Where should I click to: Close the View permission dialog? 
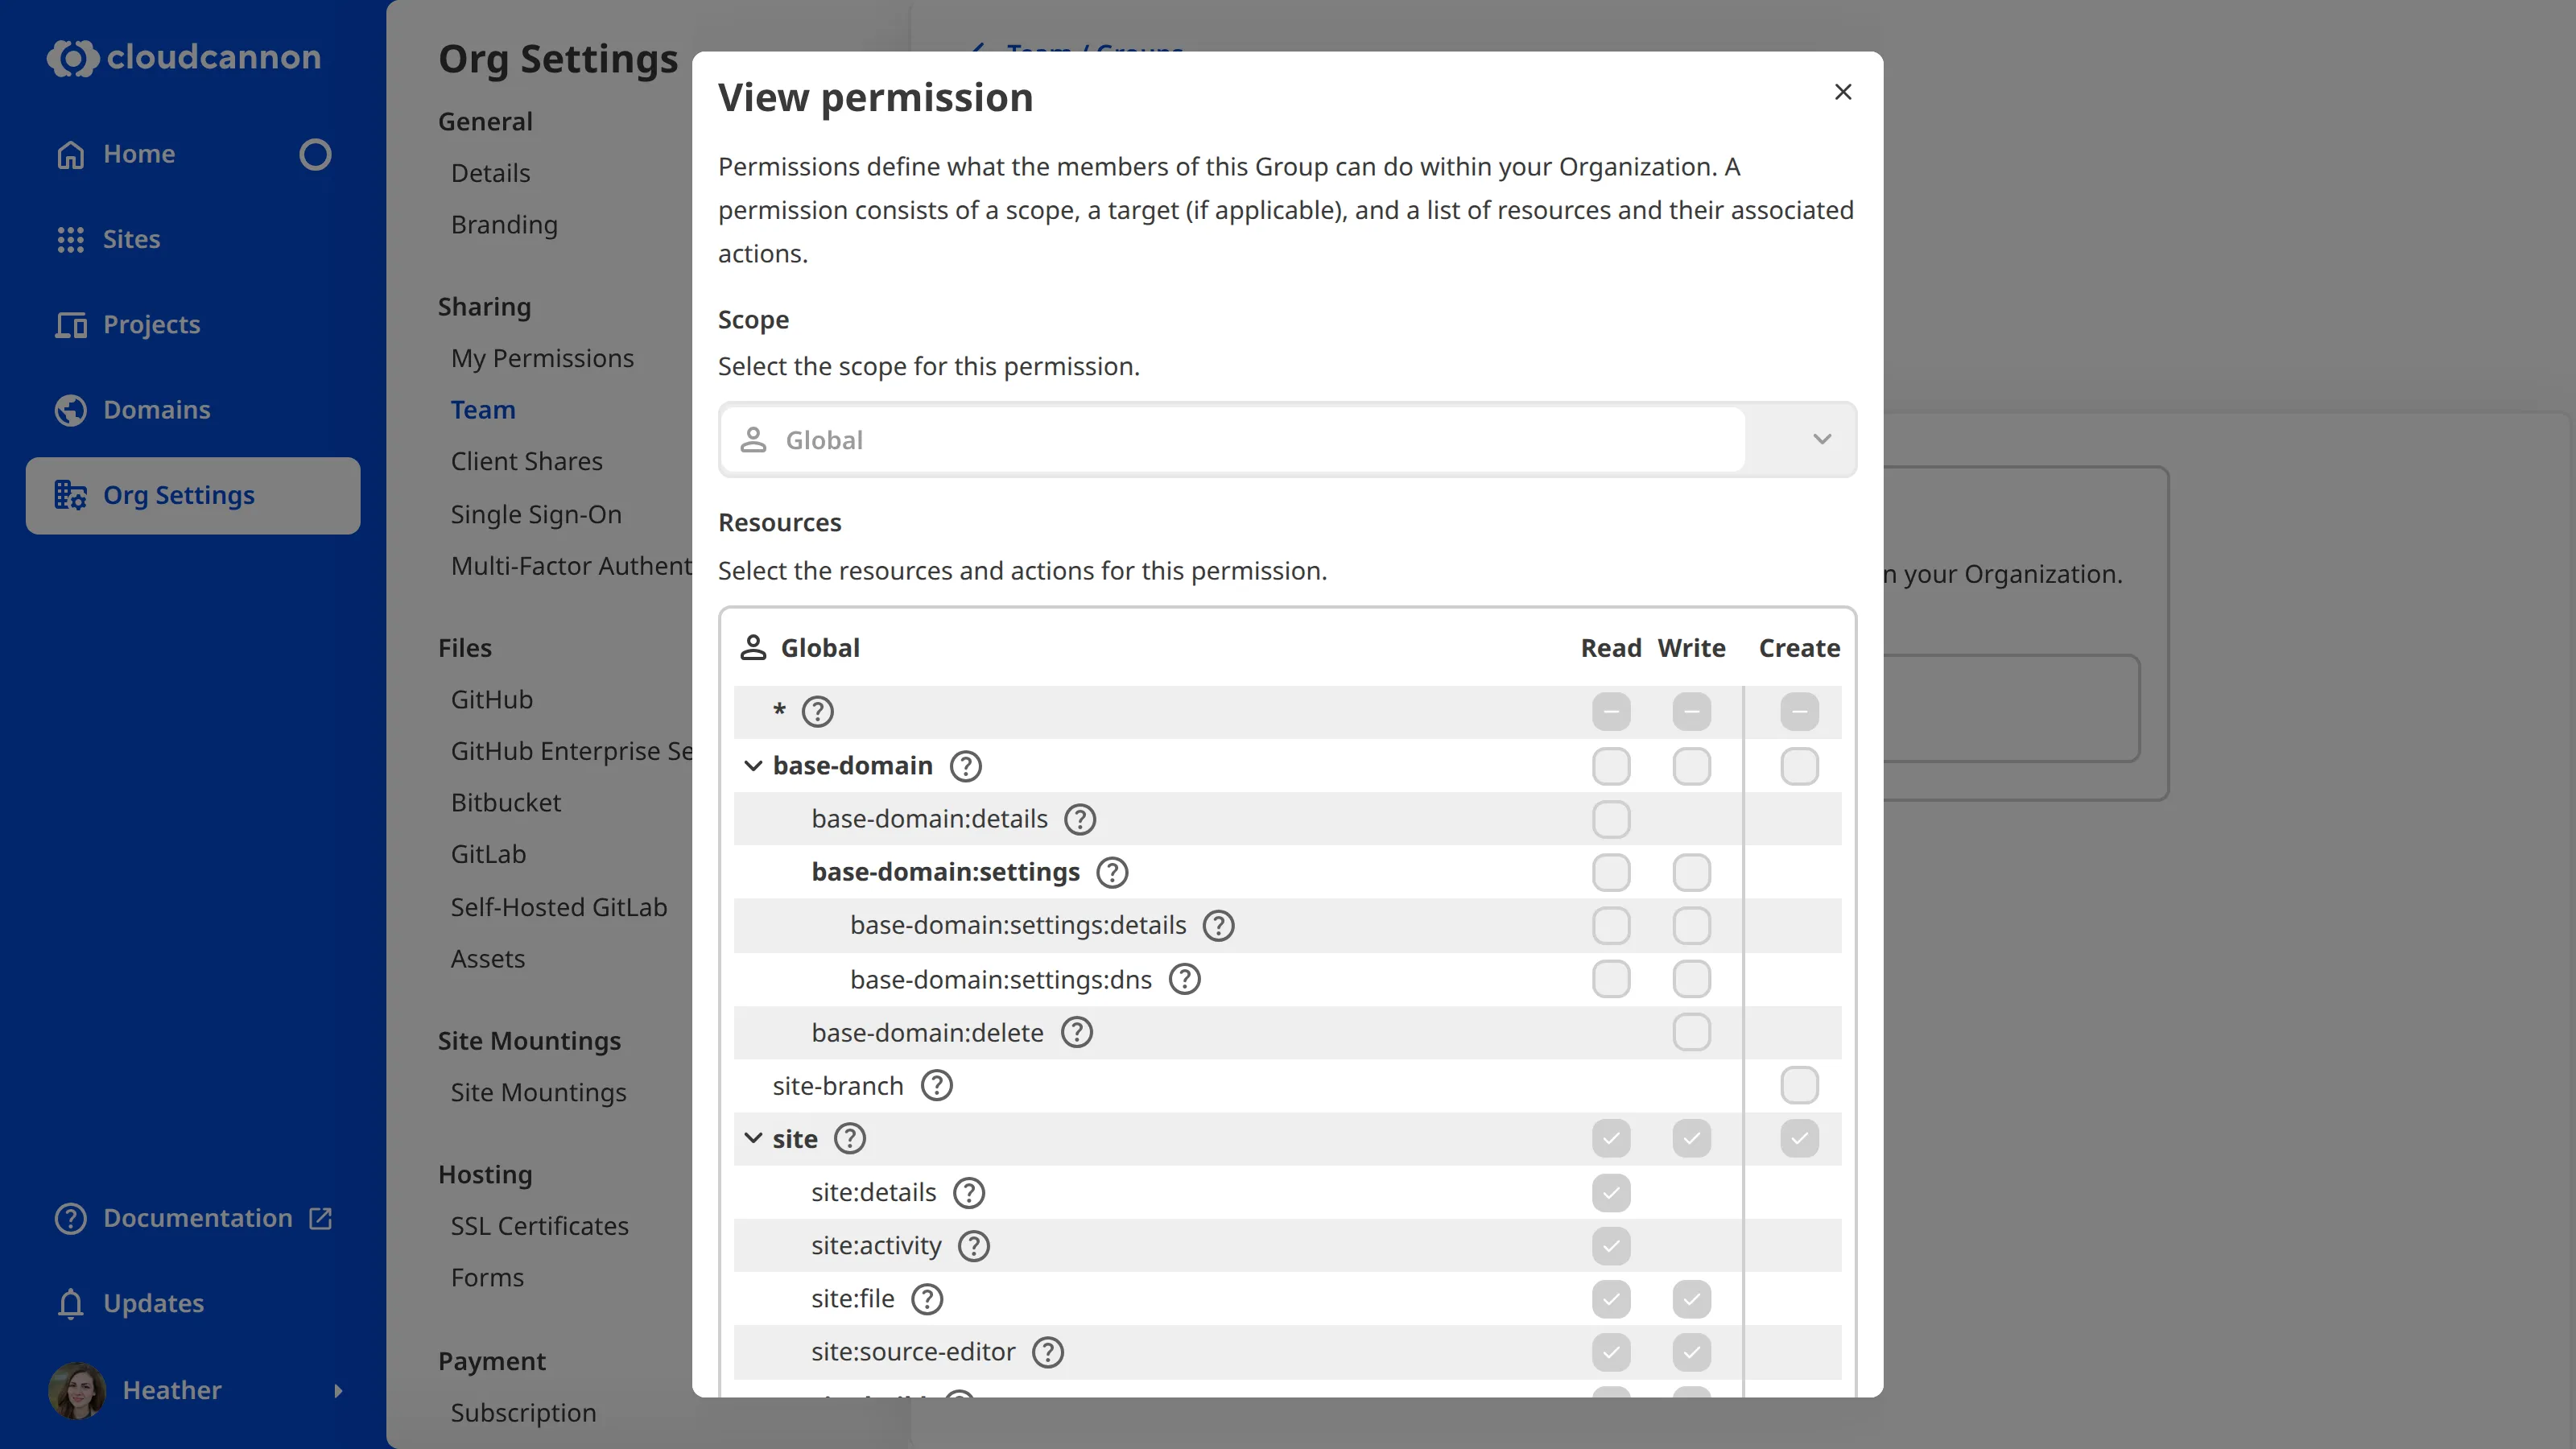[1843, 92]
